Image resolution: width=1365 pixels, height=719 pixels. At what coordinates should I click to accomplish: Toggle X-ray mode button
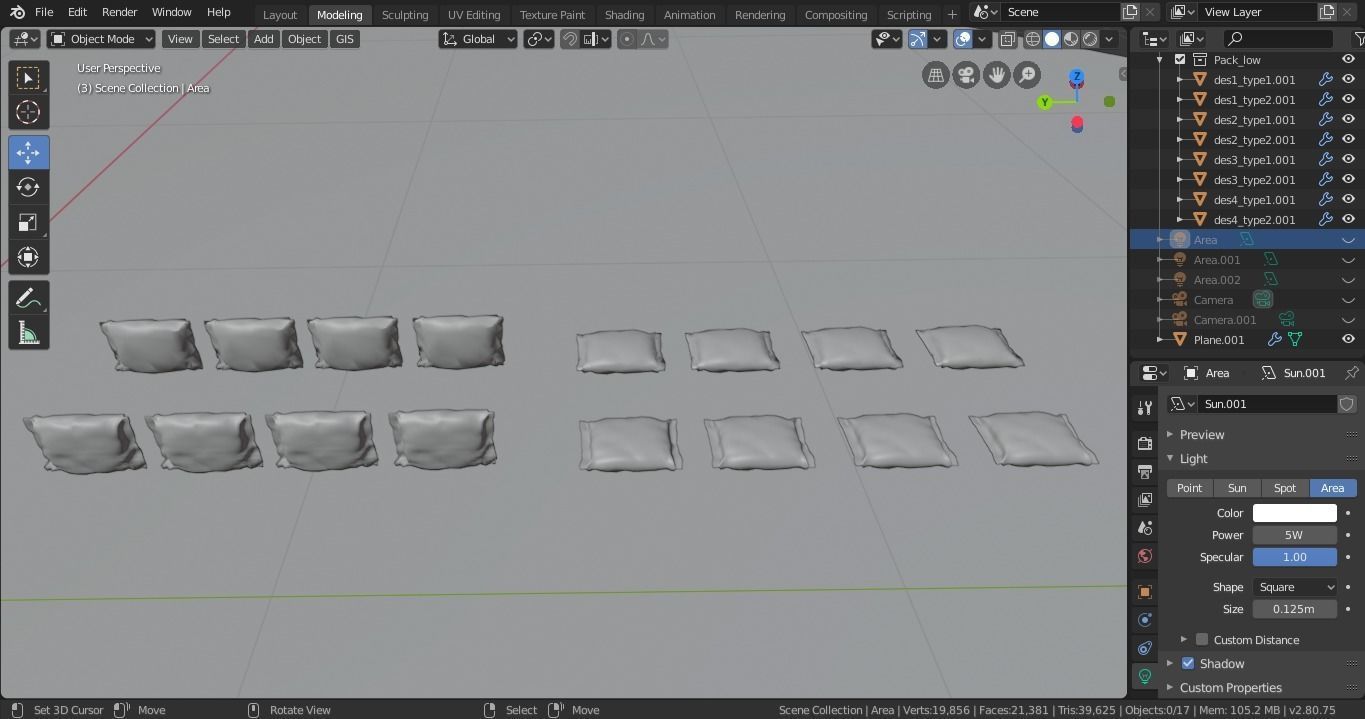point(1008,39)
